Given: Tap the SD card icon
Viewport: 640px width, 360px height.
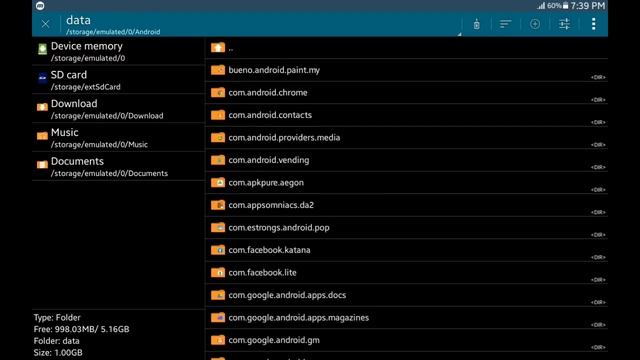Looking at the screenshot, I should click(42, 78).
